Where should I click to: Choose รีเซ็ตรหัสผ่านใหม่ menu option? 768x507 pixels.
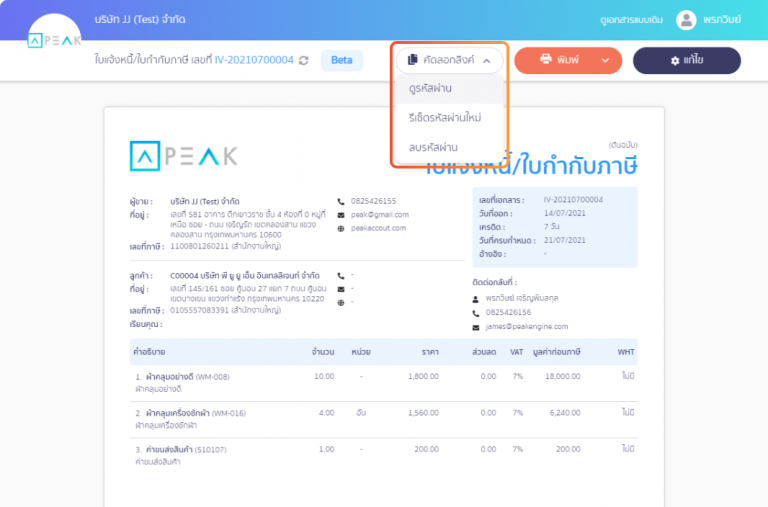pos(450,118)
